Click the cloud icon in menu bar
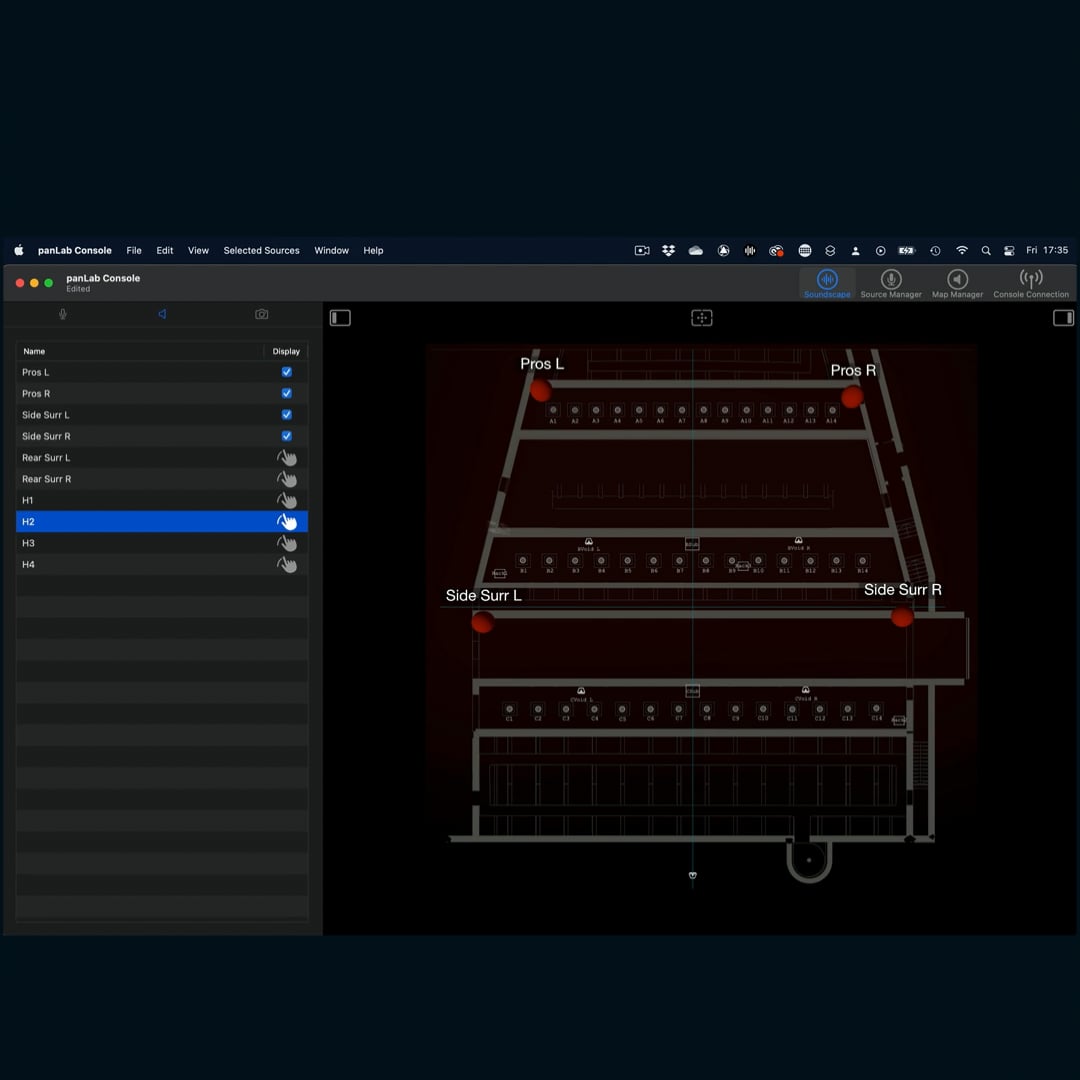Viewport: 1080px width, 1080px height. click(696, 251)
